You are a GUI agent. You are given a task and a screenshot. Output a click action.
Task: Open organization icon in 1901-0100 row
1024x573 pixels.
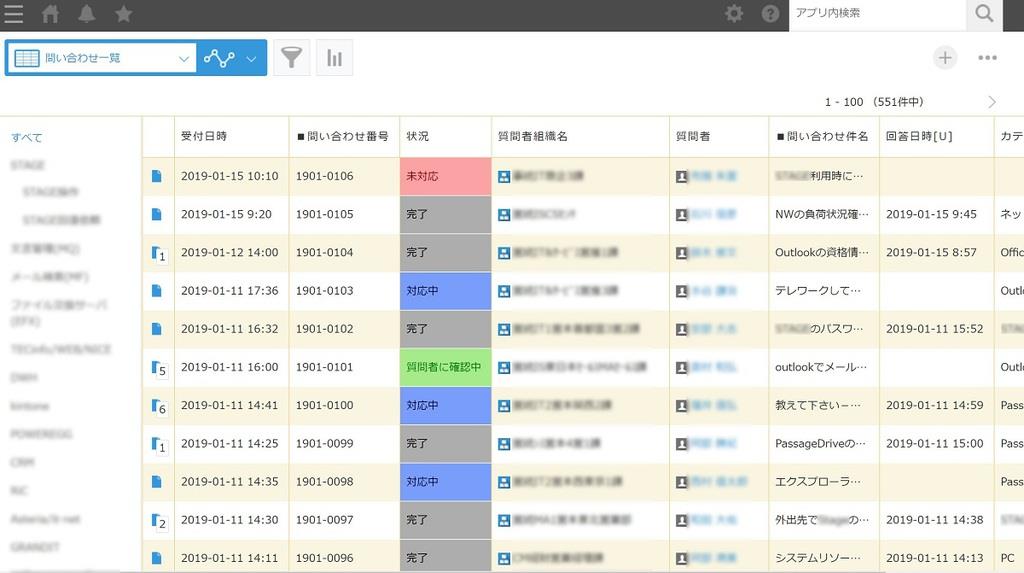(x=504, y=406)
